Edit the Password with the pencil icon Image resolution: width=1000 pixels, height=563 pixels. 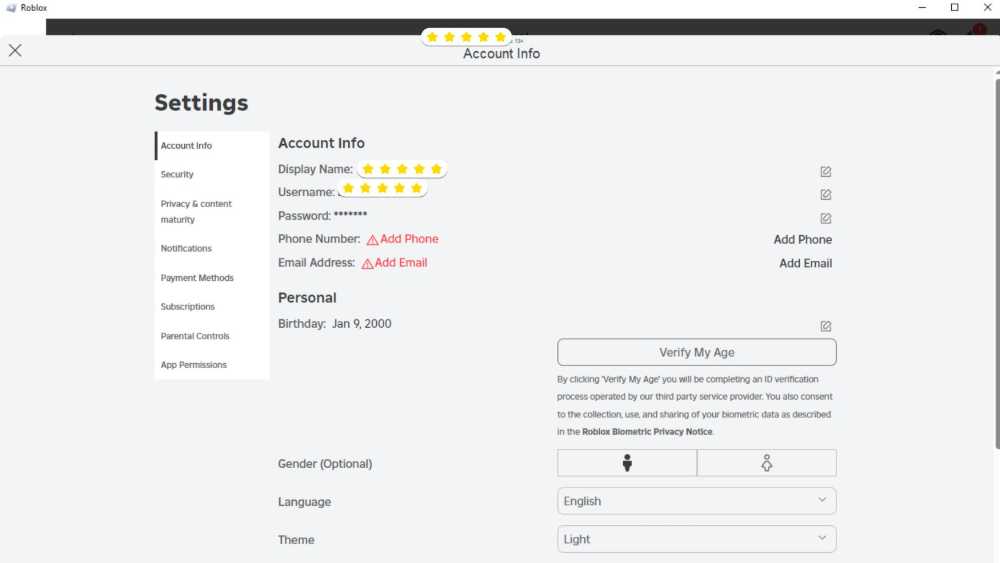[825, 218]
